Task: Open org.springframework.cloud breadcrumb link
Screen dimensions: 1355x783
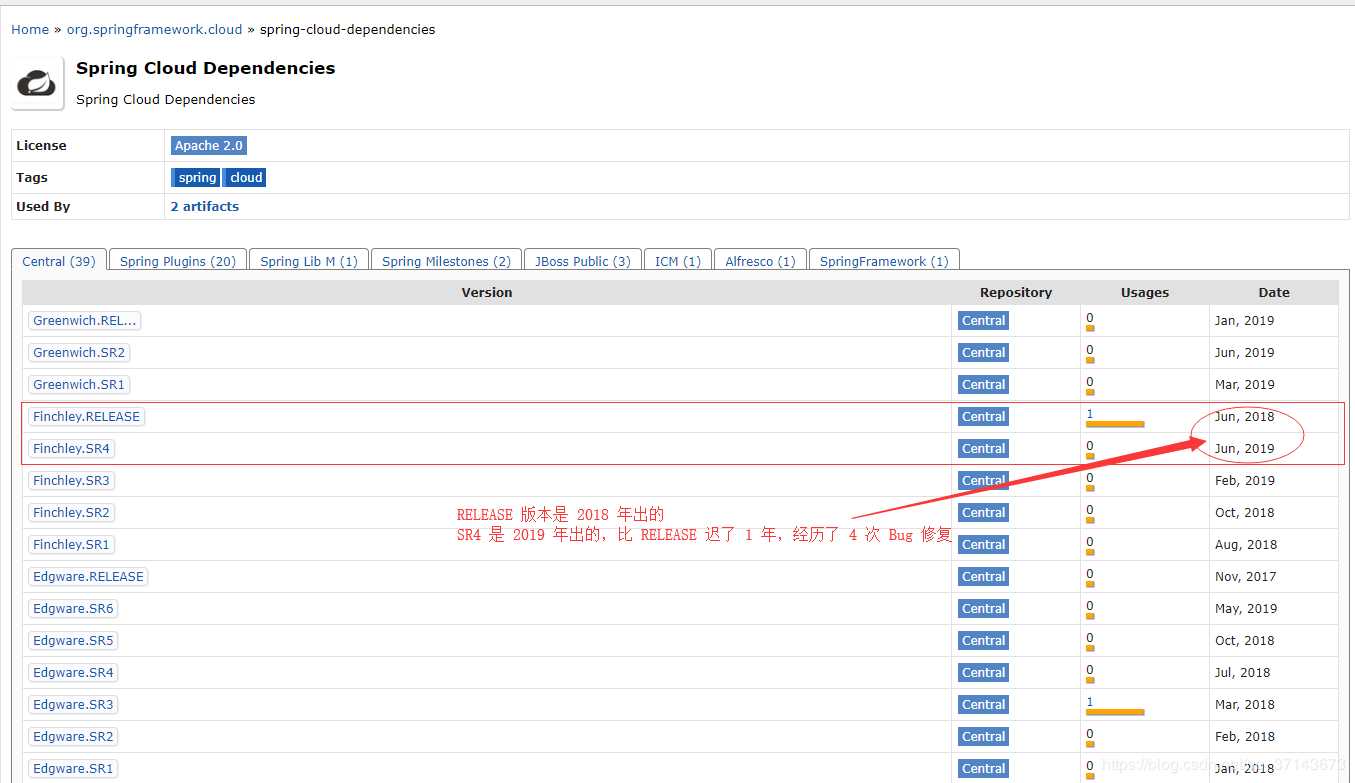Action: coord(154,29)
